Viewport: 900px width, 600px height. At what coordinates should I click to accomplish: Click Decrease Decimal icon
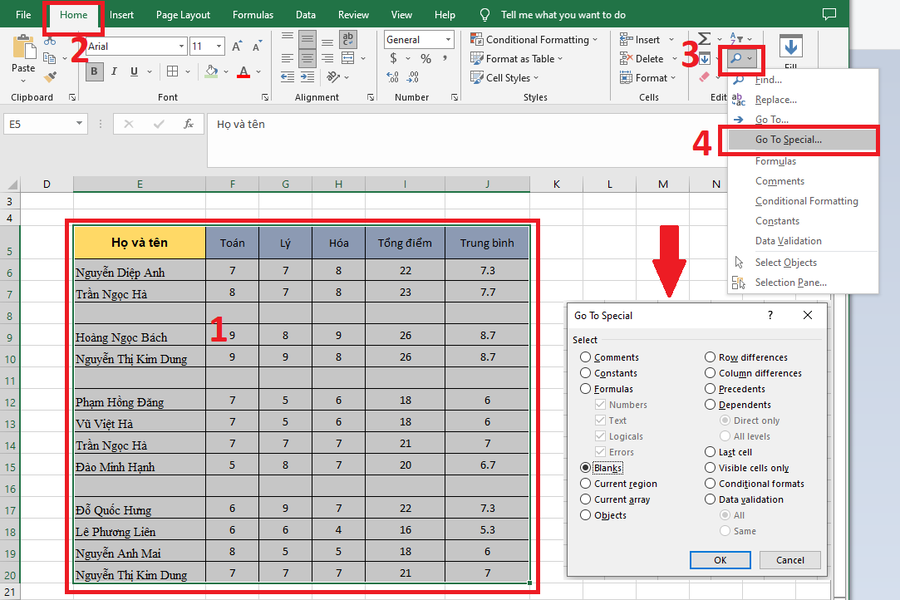coord(413,78)
